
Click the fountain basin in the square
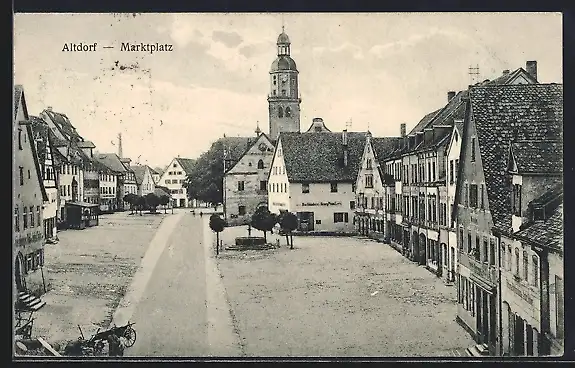coord(250,241)
